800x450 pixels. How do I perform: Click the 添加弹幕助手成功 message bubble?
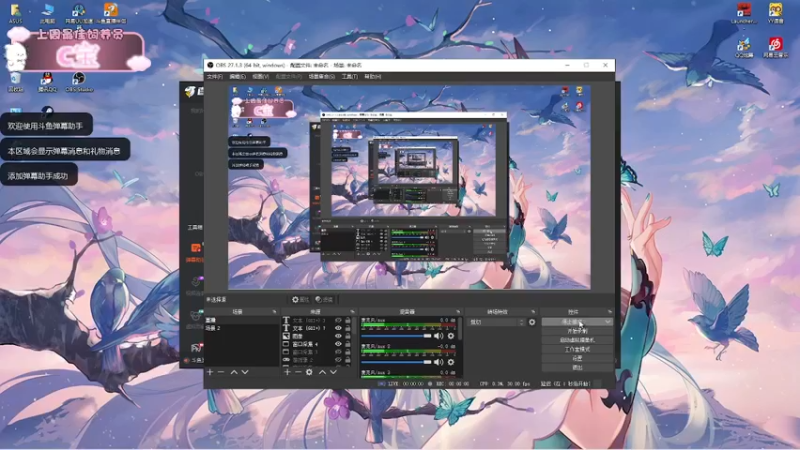click(x=39, y=176)
